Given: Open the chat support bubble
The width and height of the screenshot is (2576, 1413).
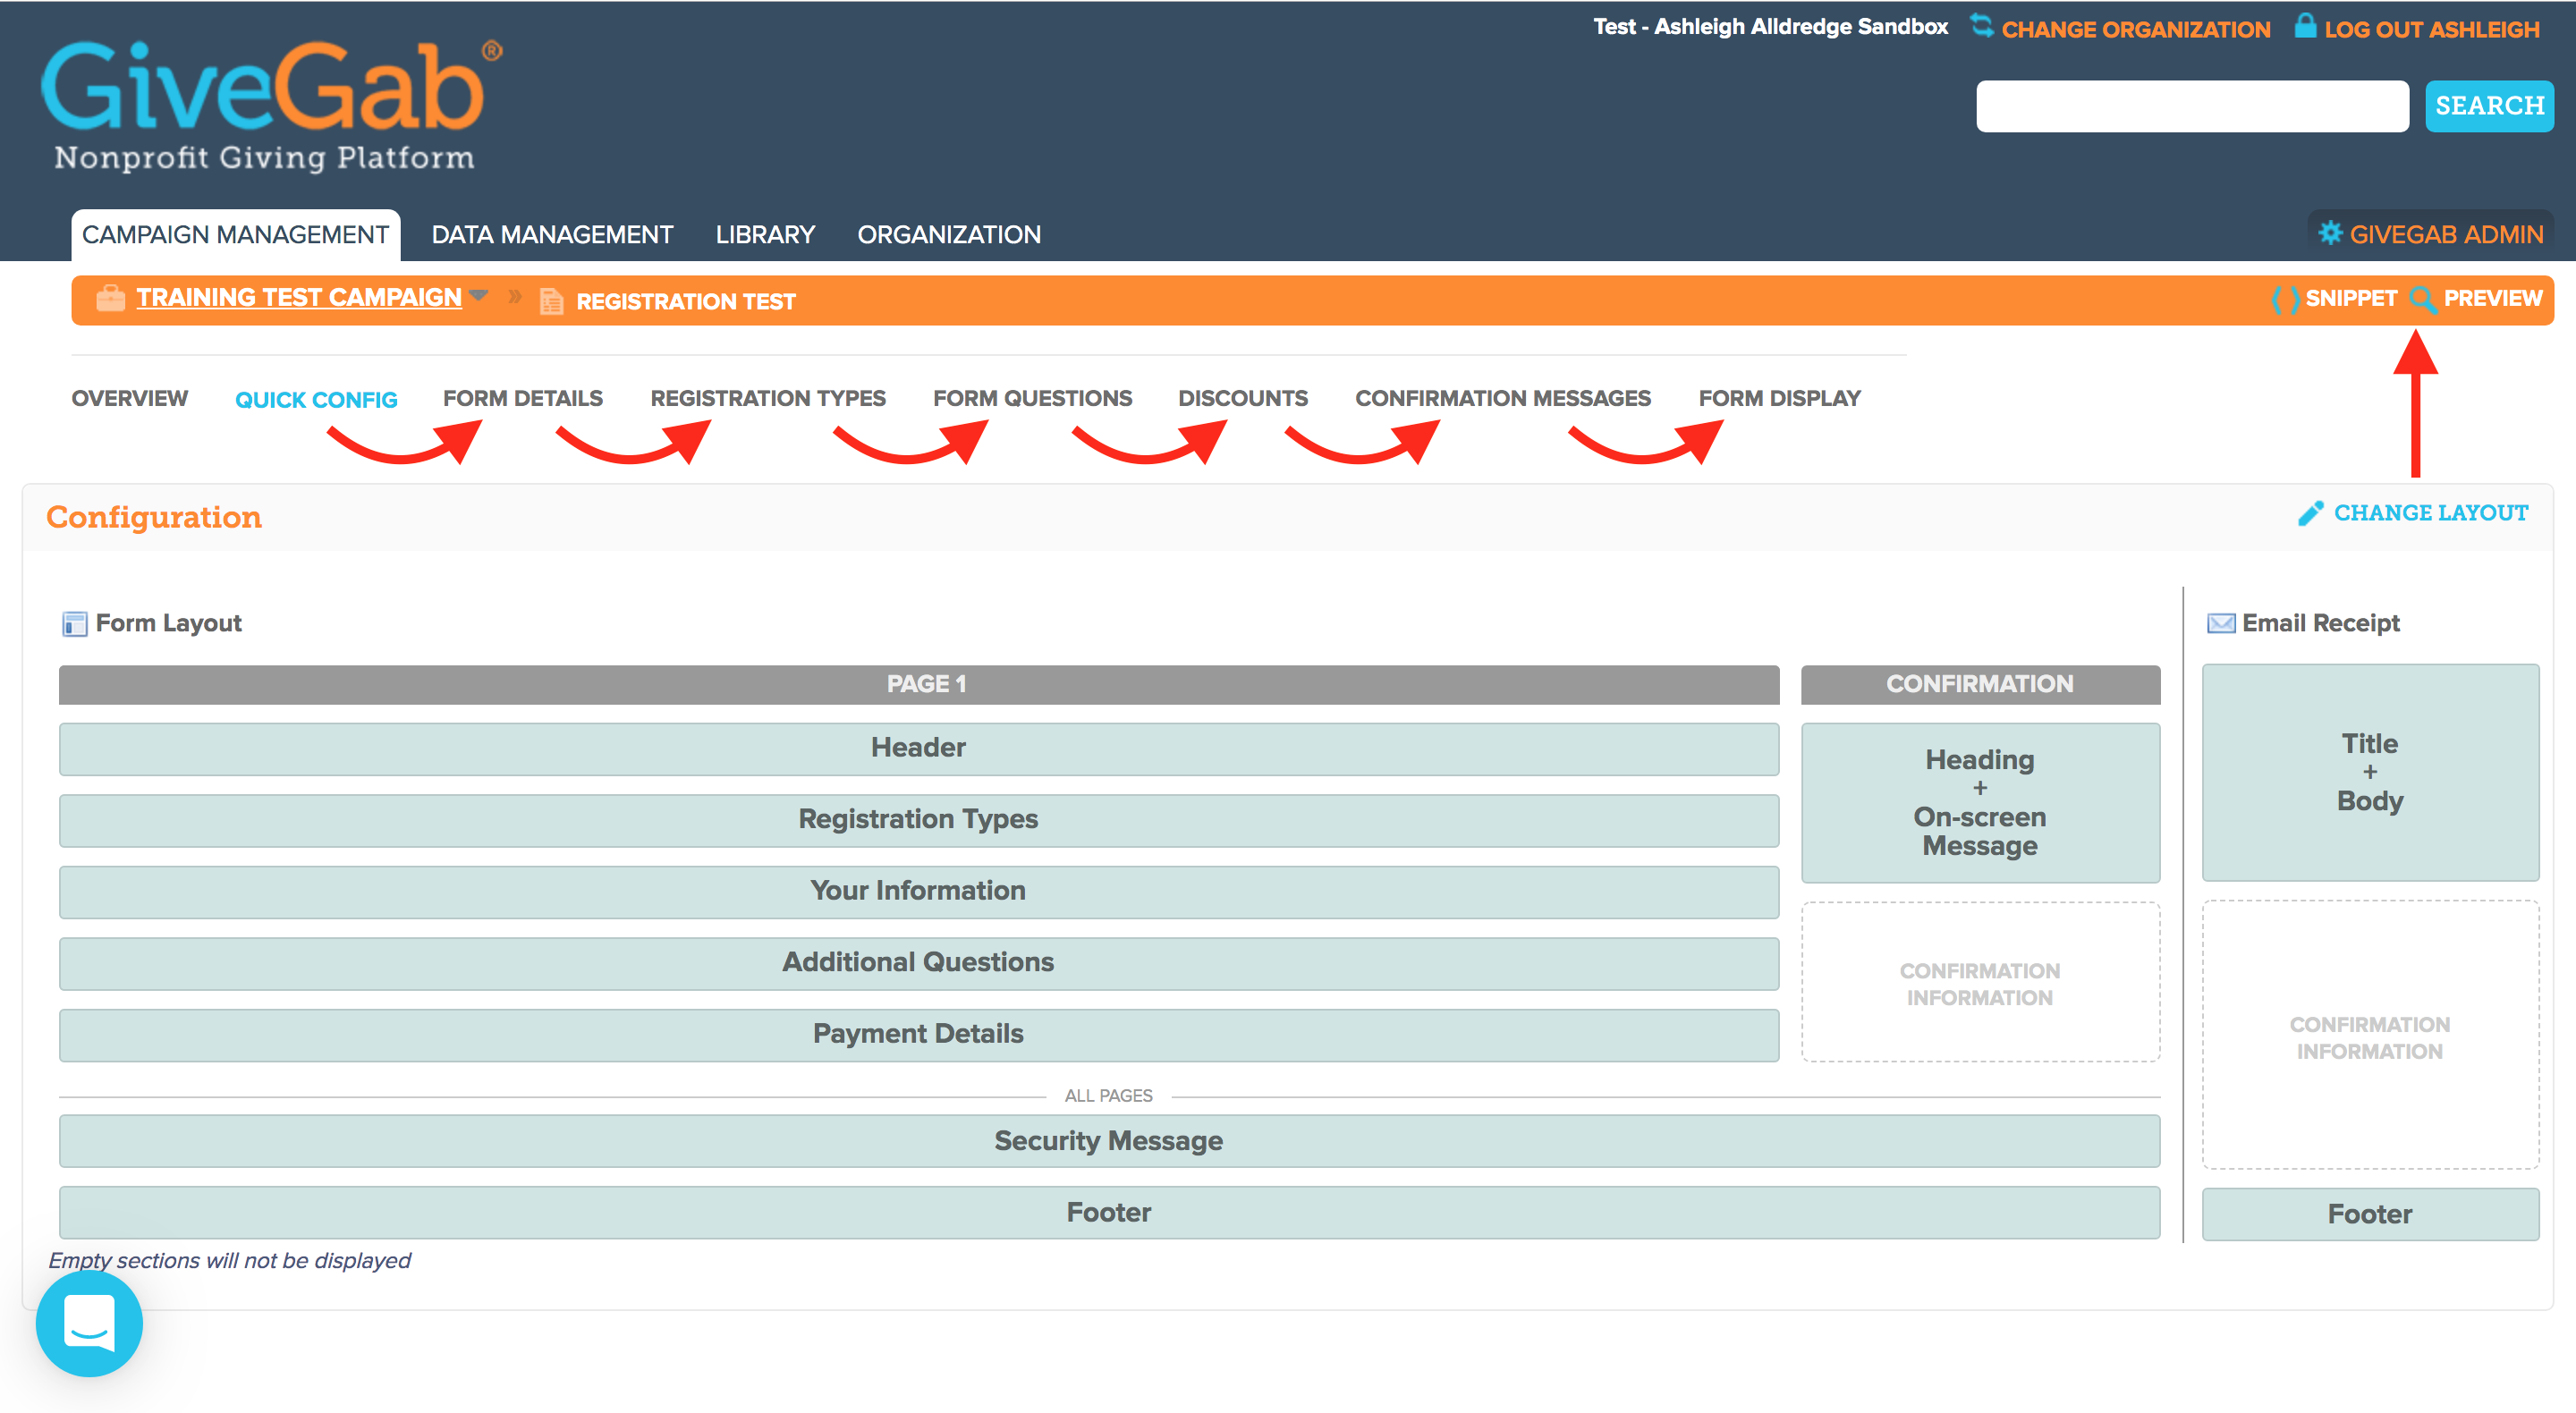Looking at the screenshot, I should 89,1323.
